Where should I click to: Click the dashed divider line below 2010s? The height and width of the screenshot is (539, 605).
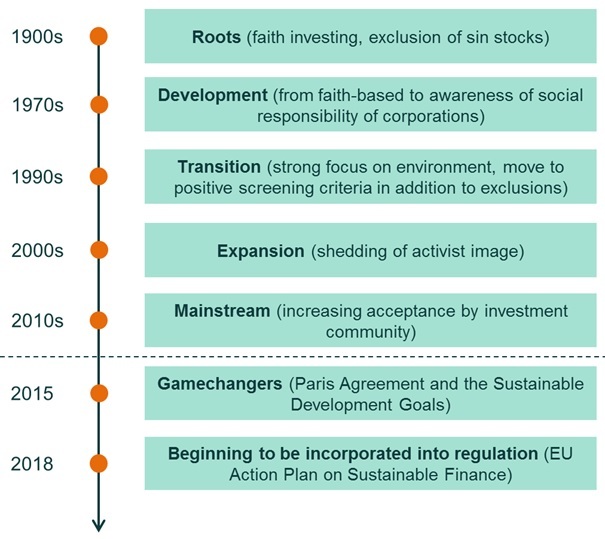302,357
